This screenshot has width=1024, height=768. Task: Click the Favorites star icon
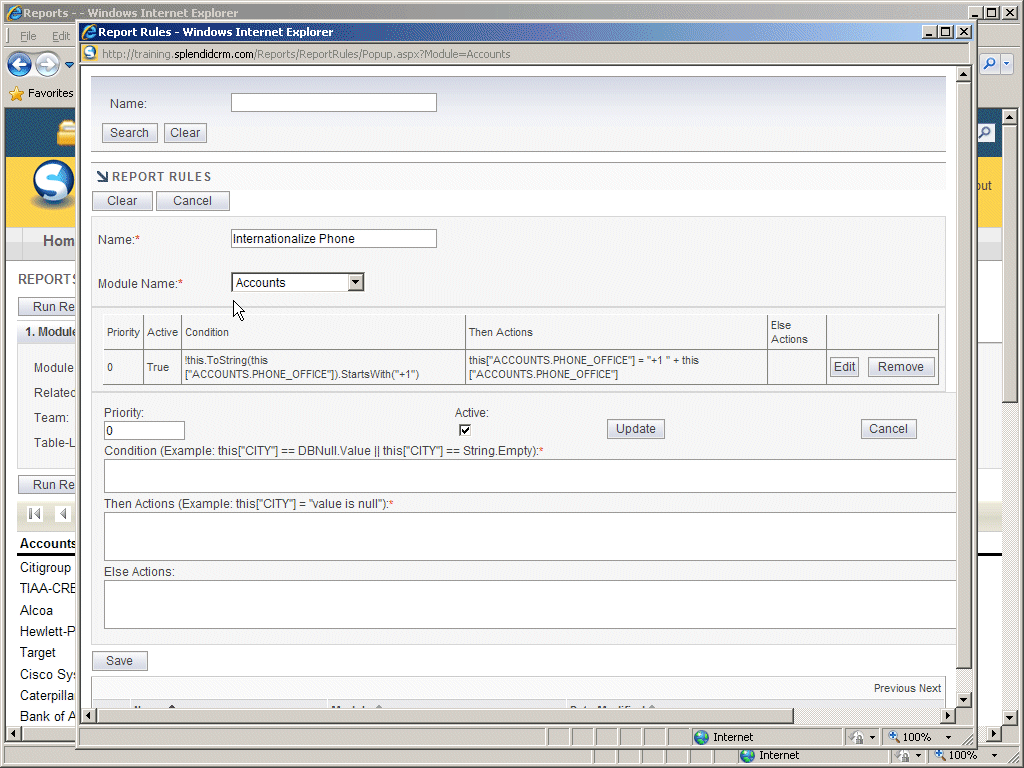16,93
